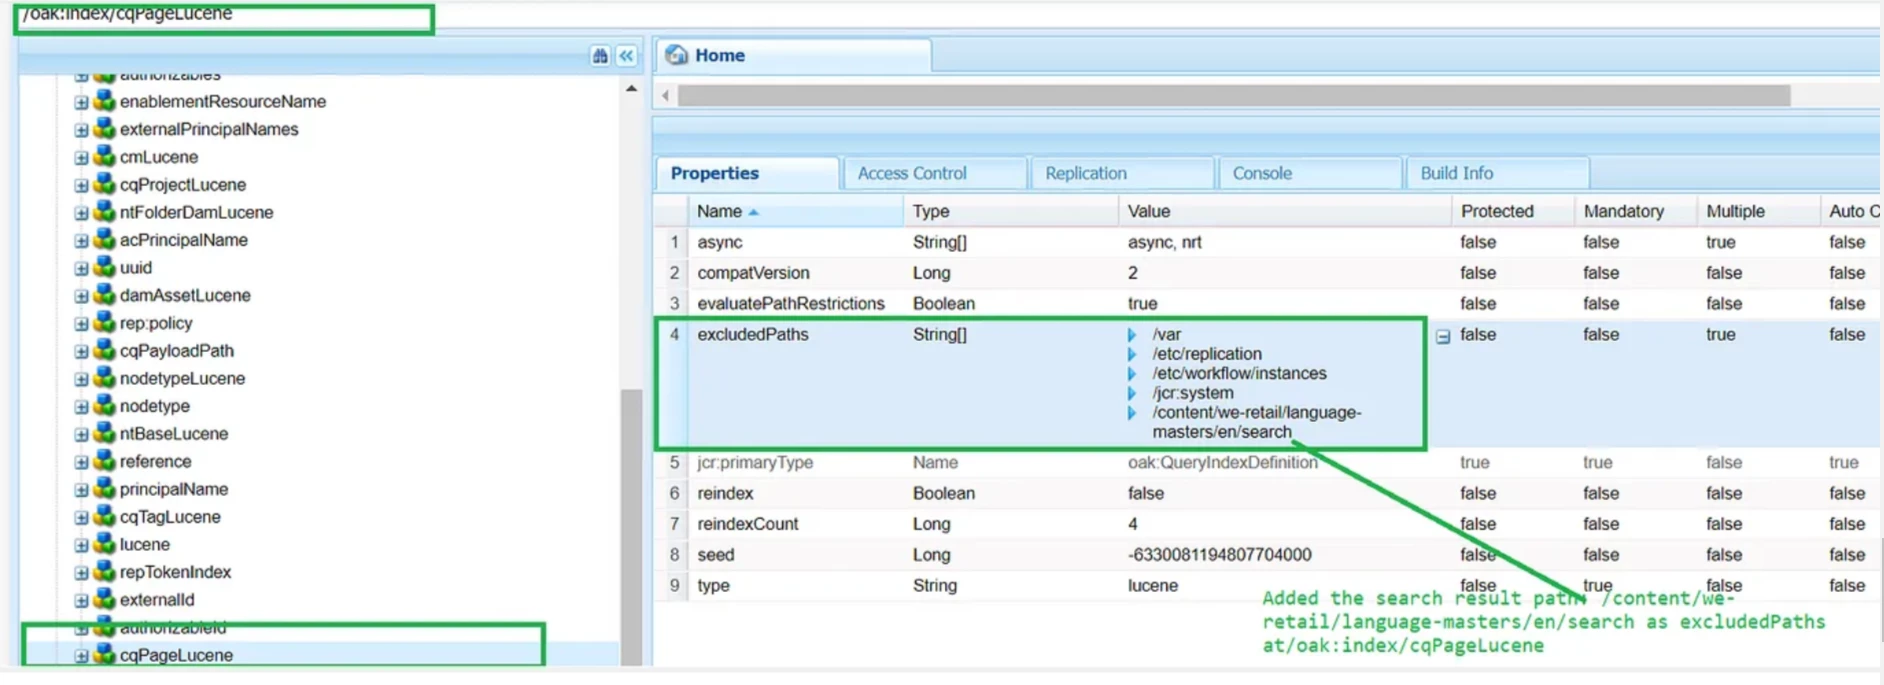This screenshot has width=1884, height=685.
Task: Click the acPrincipalName node icon
Action: point(104,240)
